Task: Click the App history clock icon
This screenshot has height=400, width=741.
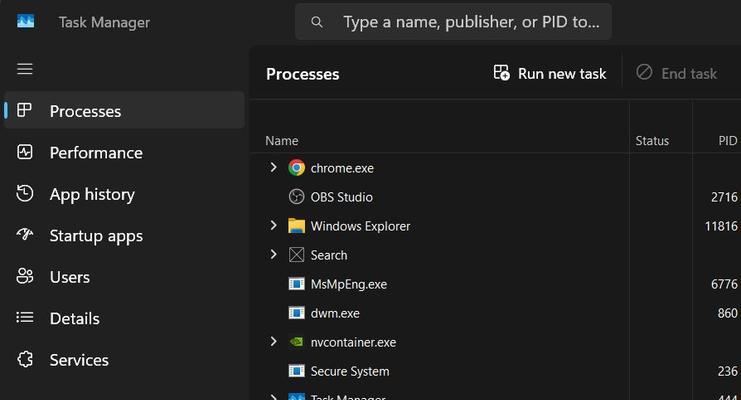Action: 25,194
